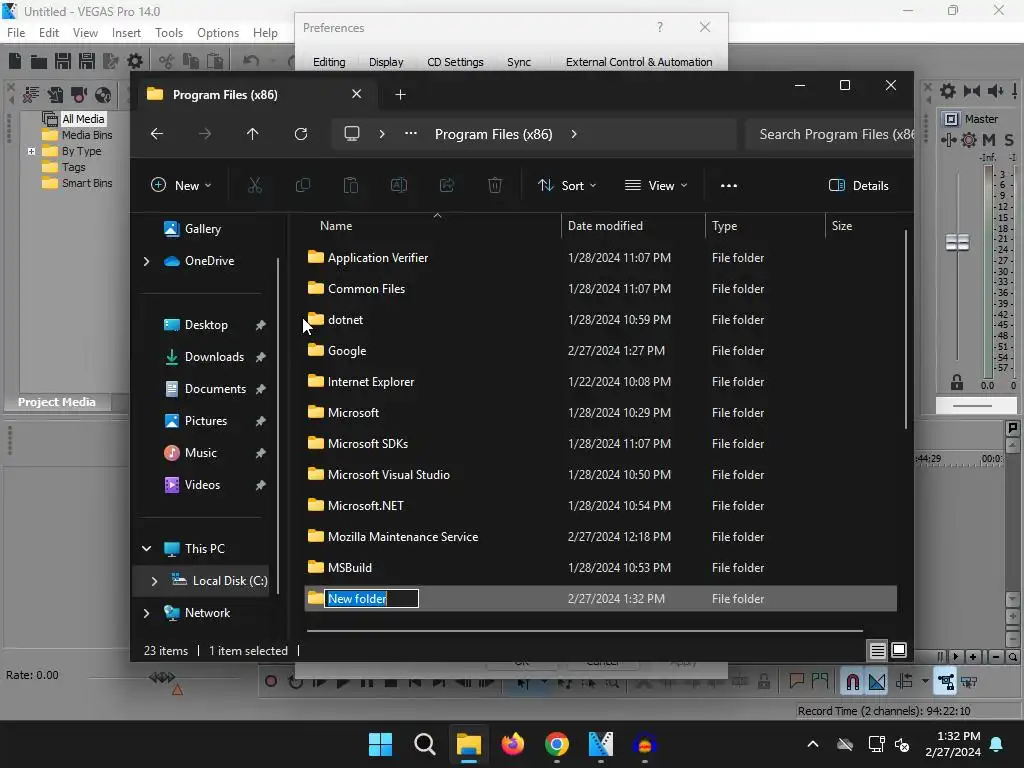This screenshot has height=768, width=1024.
Task: Toggle the Details pane in Explorer
Action: [x=859, y=185]
